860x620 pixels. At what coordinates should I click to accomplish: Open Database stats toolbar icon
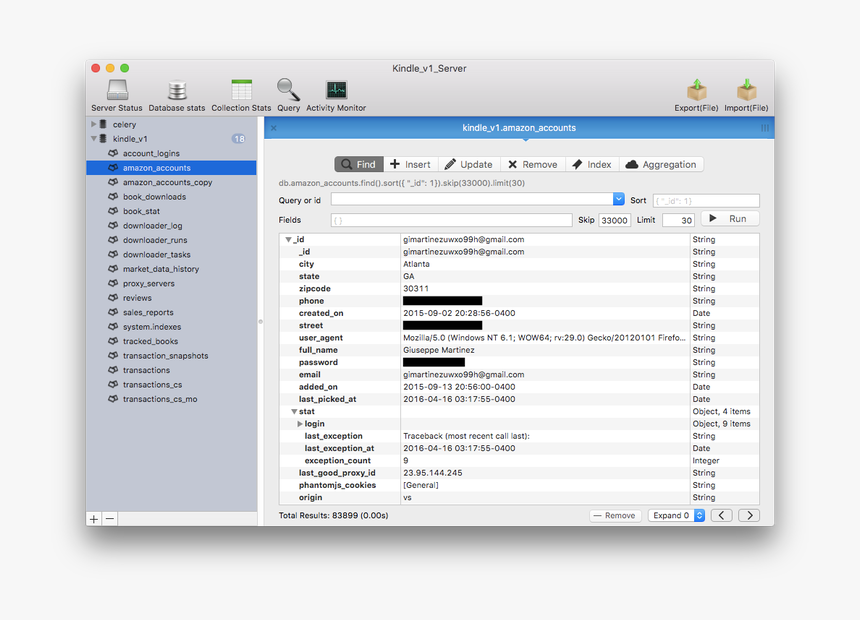pyautogui.click(x=177, y=90)
